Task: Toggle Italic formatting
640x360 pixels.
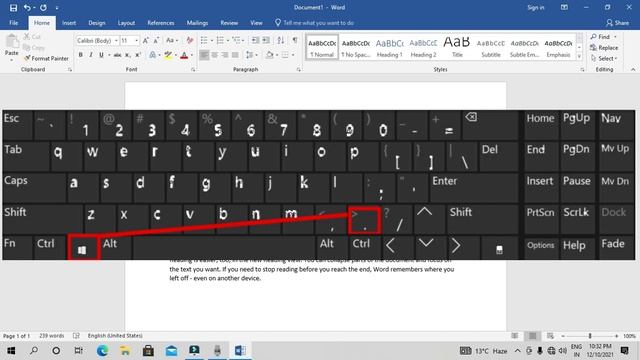Action: (91, 55)
